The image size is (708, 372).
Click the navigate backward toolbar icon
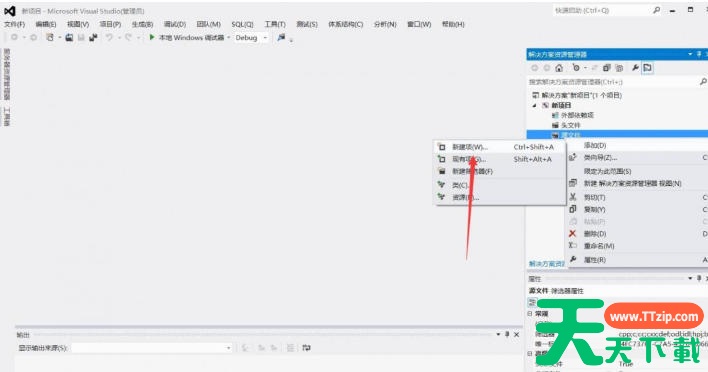coord(14,37)
